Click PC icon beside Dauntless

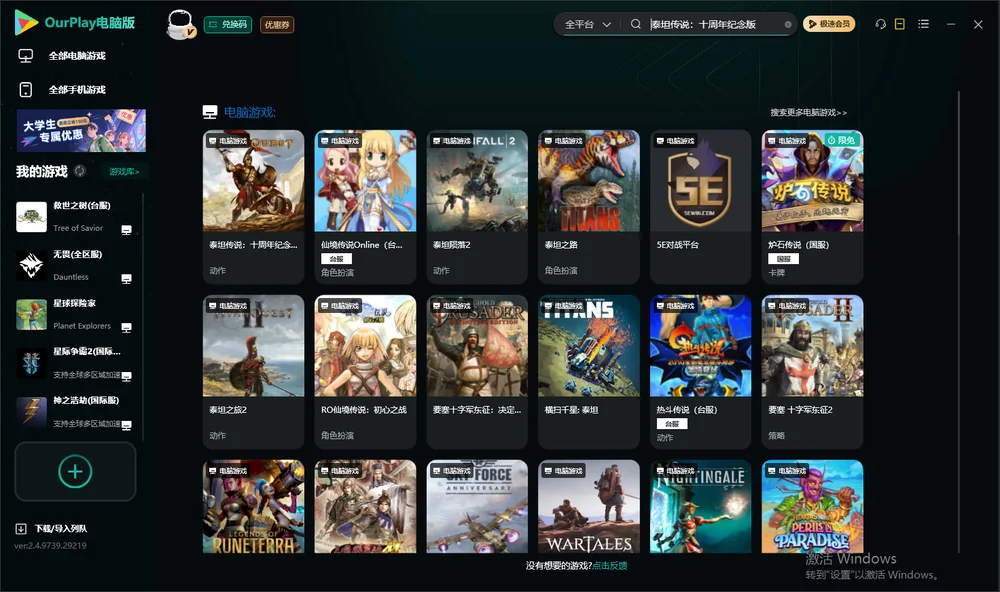126,279
